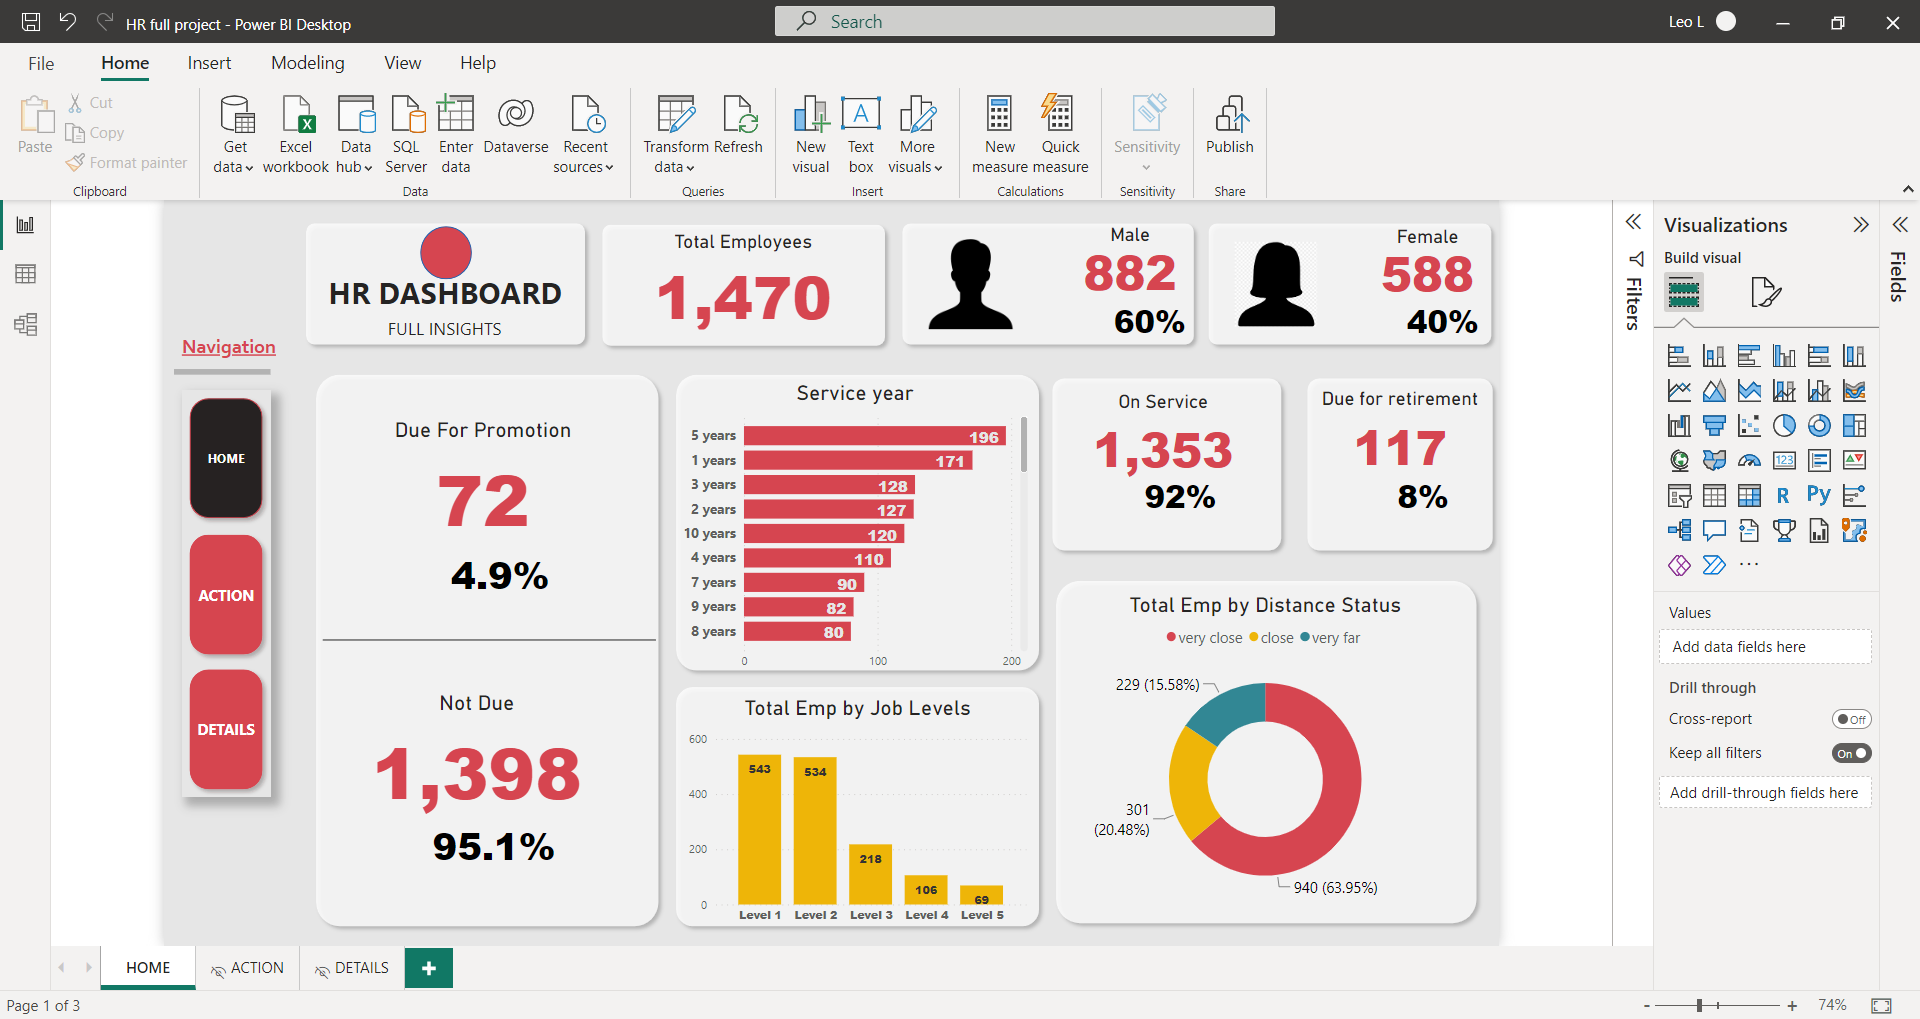
Task: Adjust the zoom level slider
Action: (1699, 1005)
